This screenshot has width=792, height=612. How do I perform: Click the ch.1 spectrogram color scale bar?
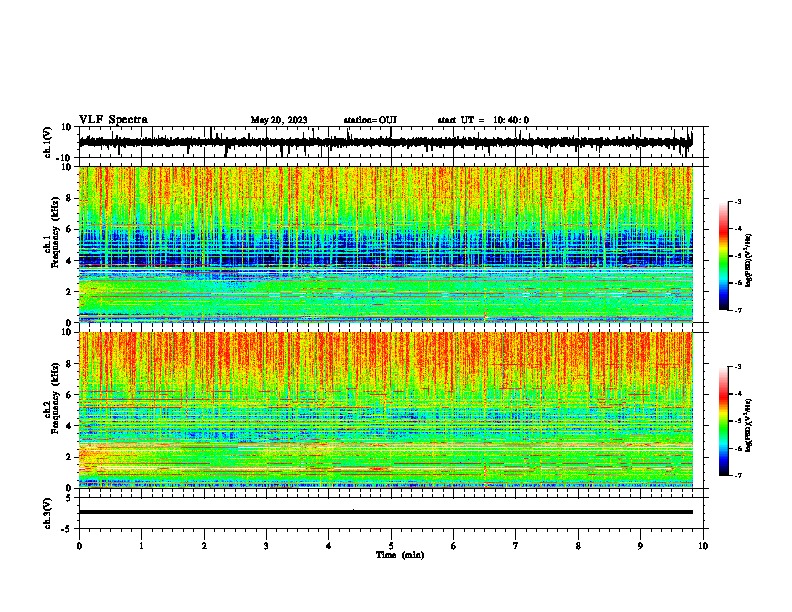(724, 256)
